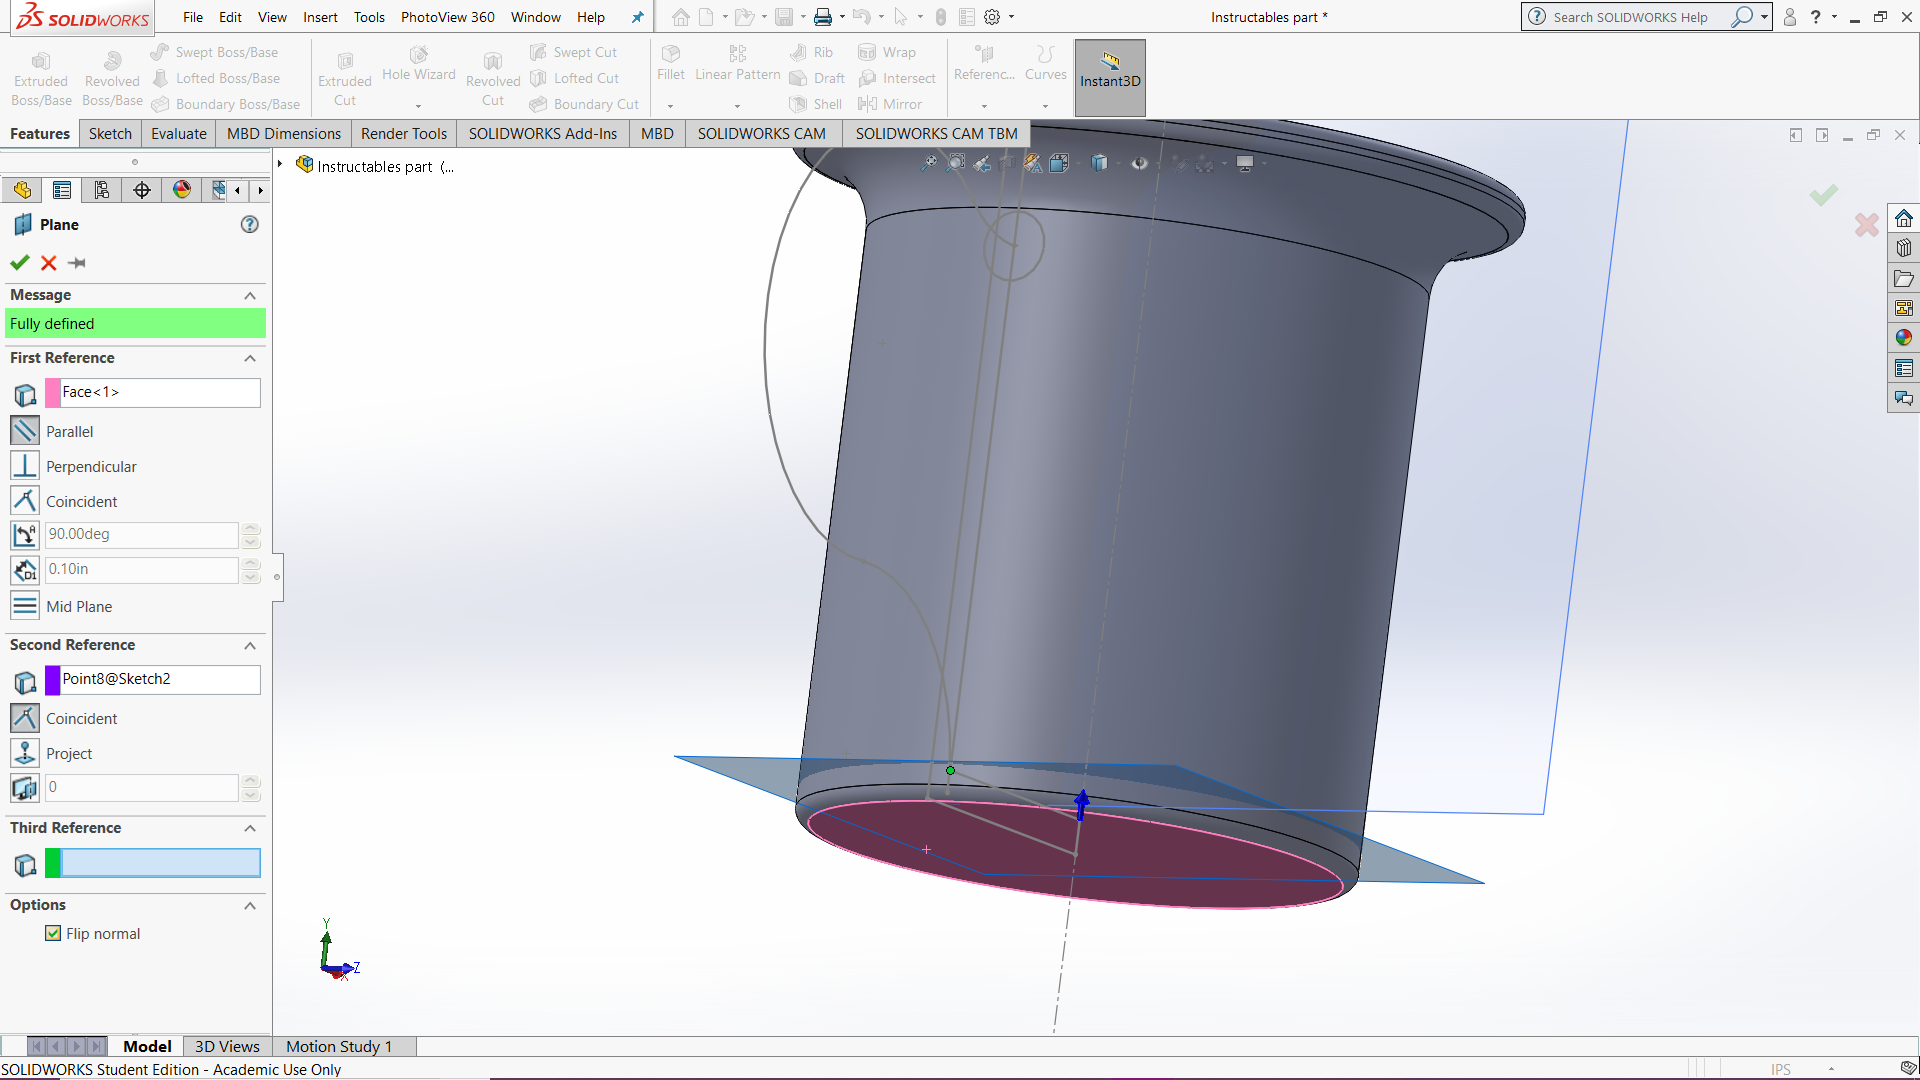This screenshot has height=1080, width=1920.
Task: Confirm plane with the green checkmark
Action: [x=19, y=263]
